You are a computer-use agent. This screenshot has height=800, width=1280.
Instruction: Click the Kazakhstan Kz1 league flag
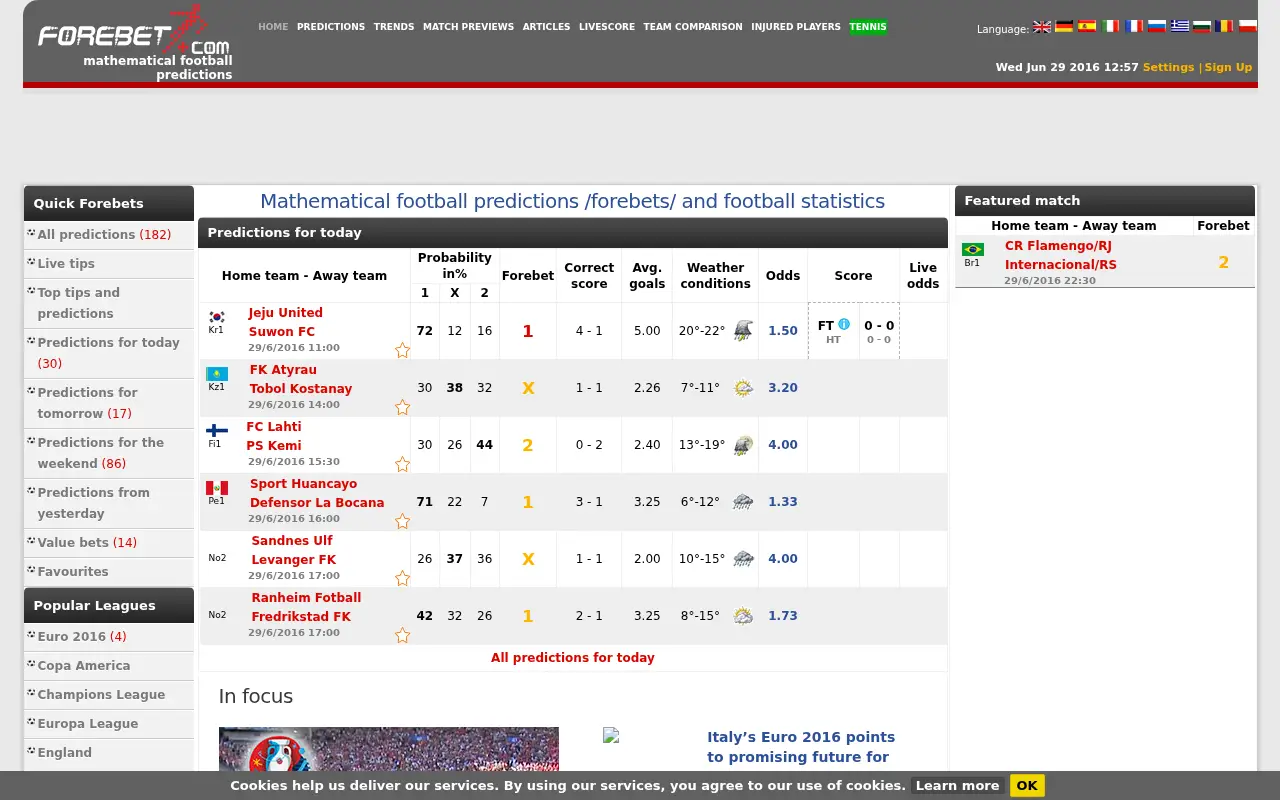pos(217,374)
